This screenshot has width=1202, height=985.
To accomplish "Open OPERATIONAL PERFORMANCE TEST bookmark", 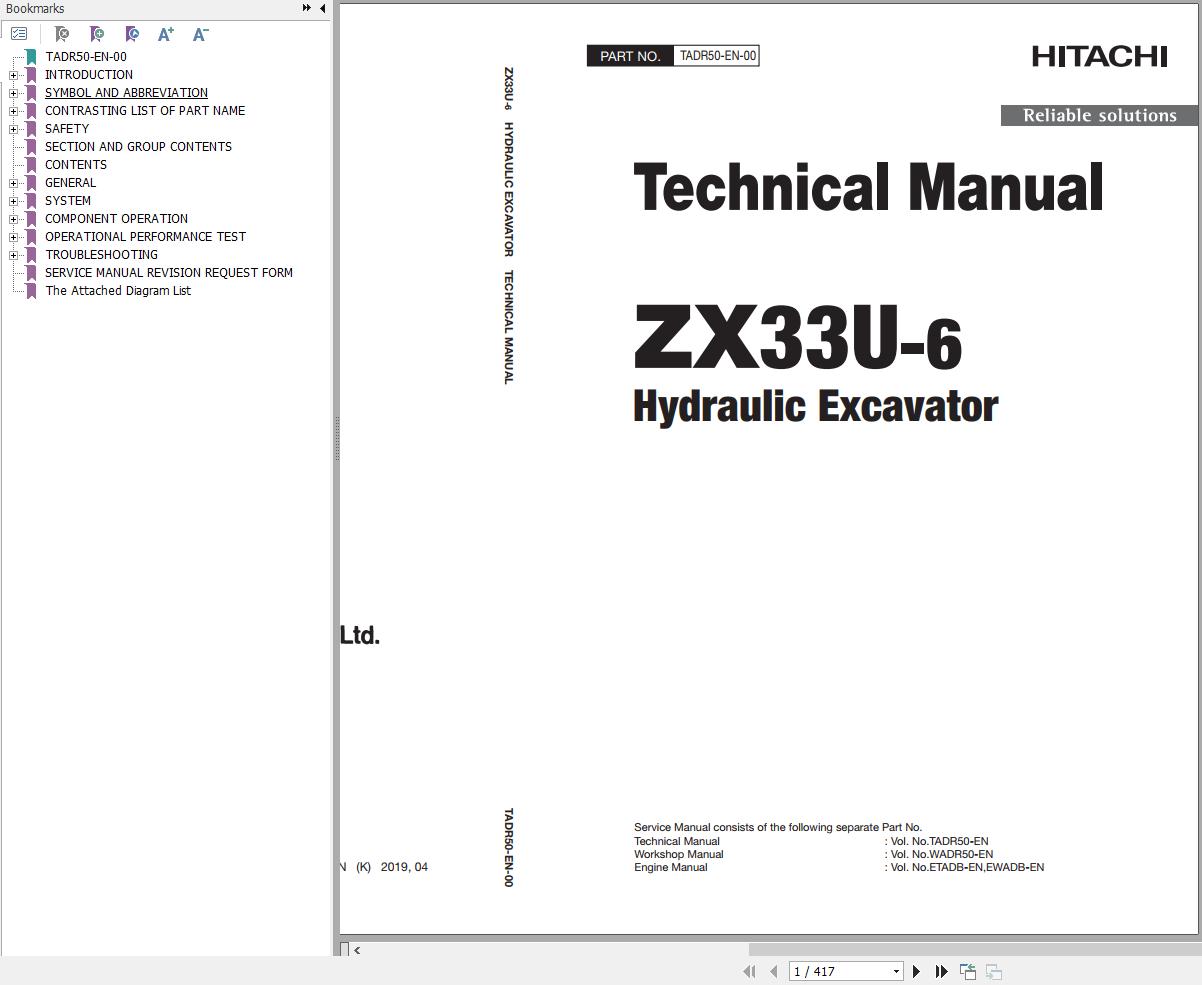I will click(x=145, y=237).
